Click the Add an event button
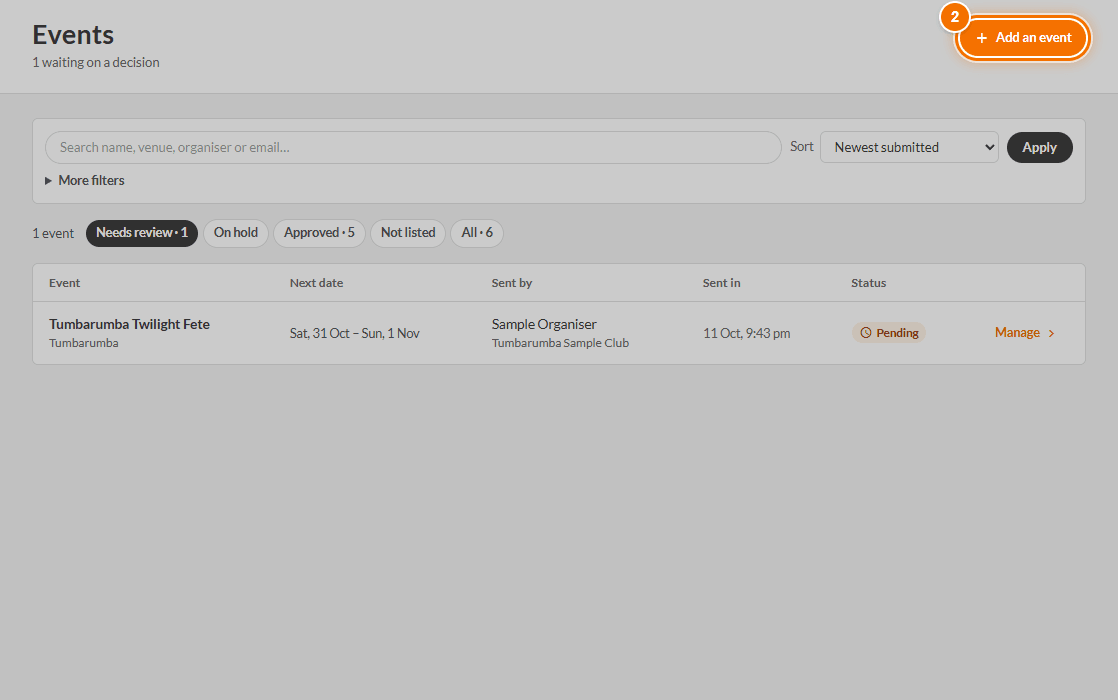The height and width of the screenshot is (700, 1118). [1023, 38]
